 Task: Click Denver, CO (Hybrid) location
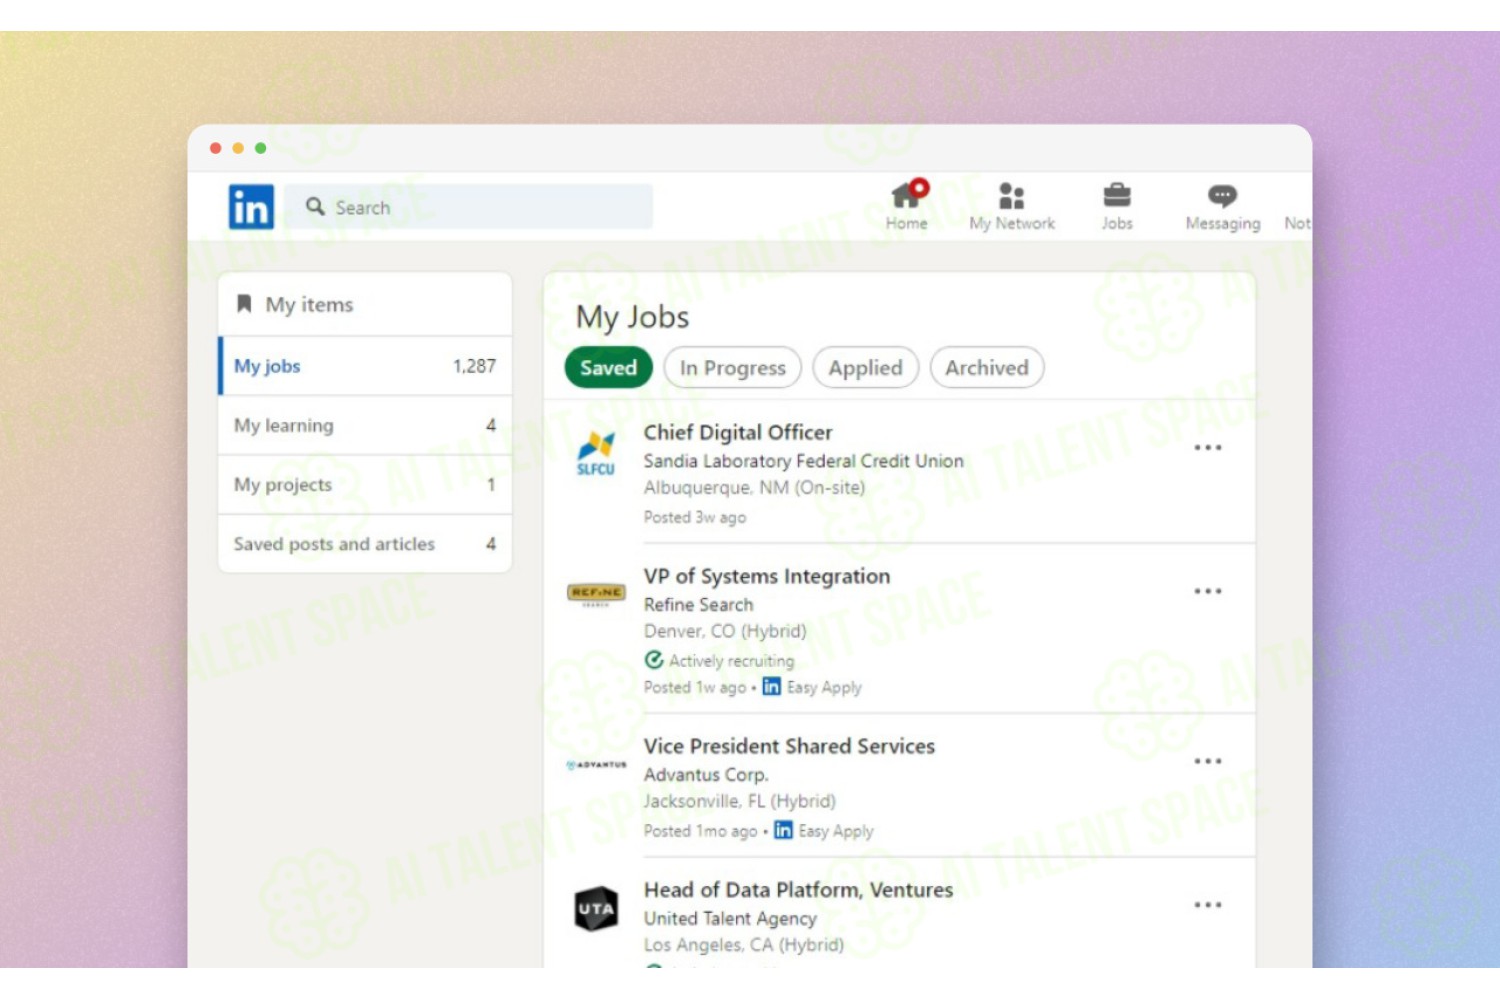(x=725, y=631)
